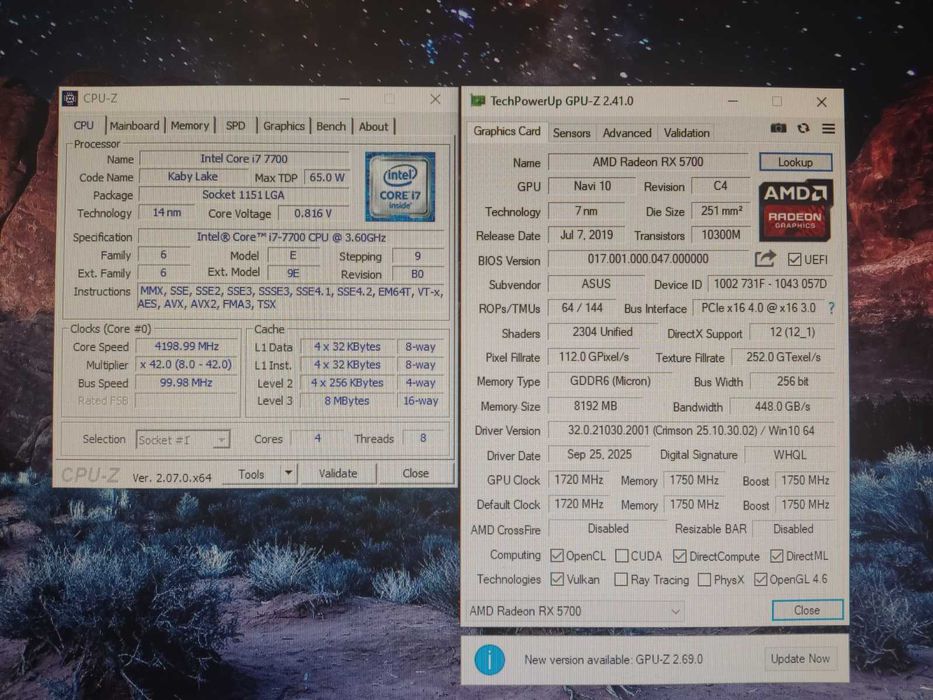Open the Tools dropdown arrow in CPU-Z
Image resolution: width=933 pixels, height=700 pixels.
288,473
